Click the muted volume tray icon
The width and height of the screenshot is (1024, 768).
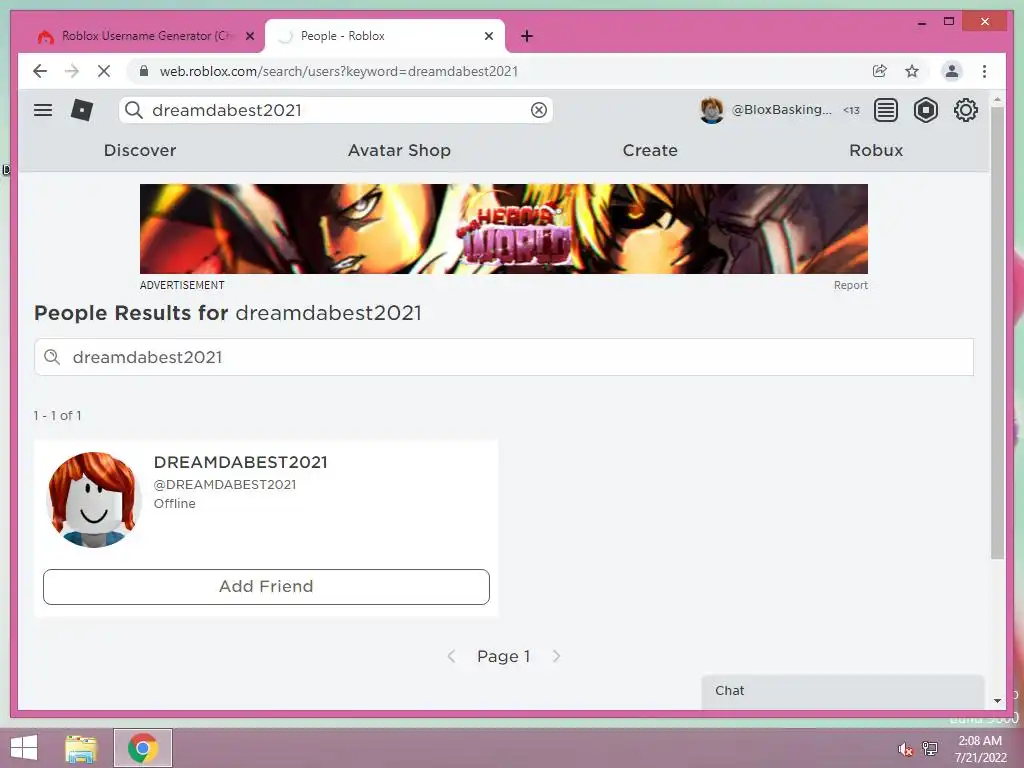click(905, 750)
